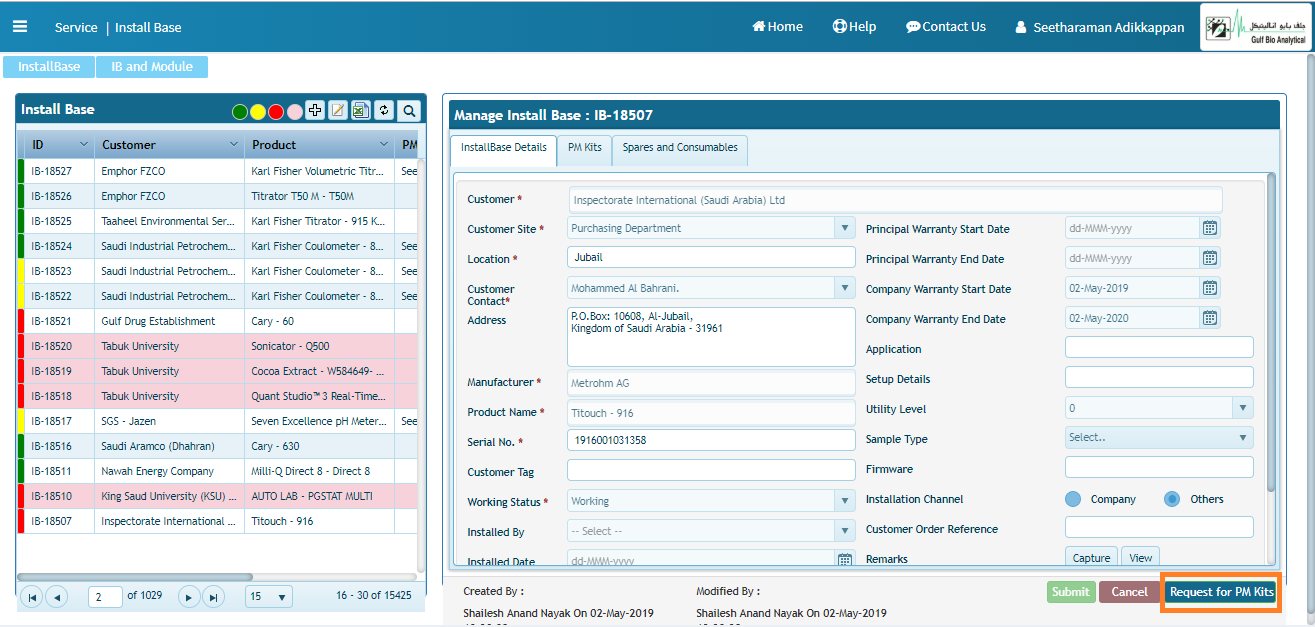Screen dimensions: 1315x627
Task: Export install base list to Excel
Action: point(360,110)
